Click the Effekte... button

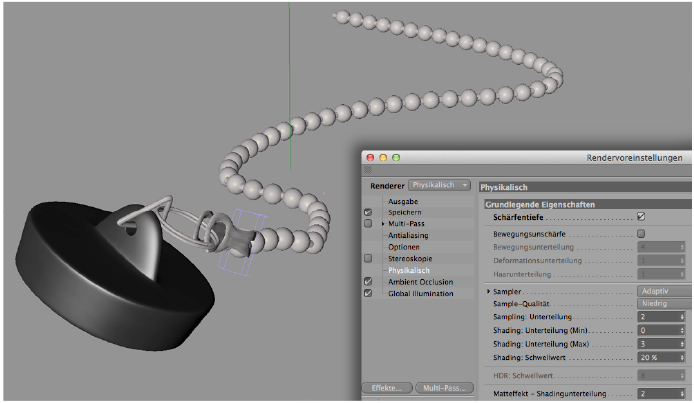[387, 388]
